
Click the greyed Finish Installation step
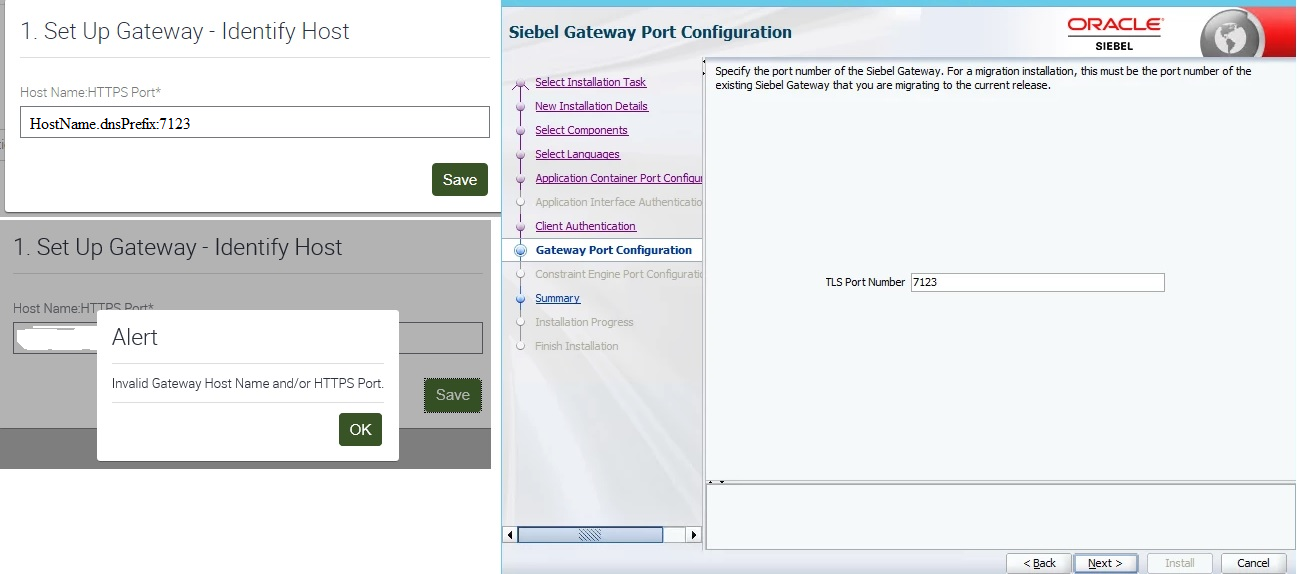(577, 346)
